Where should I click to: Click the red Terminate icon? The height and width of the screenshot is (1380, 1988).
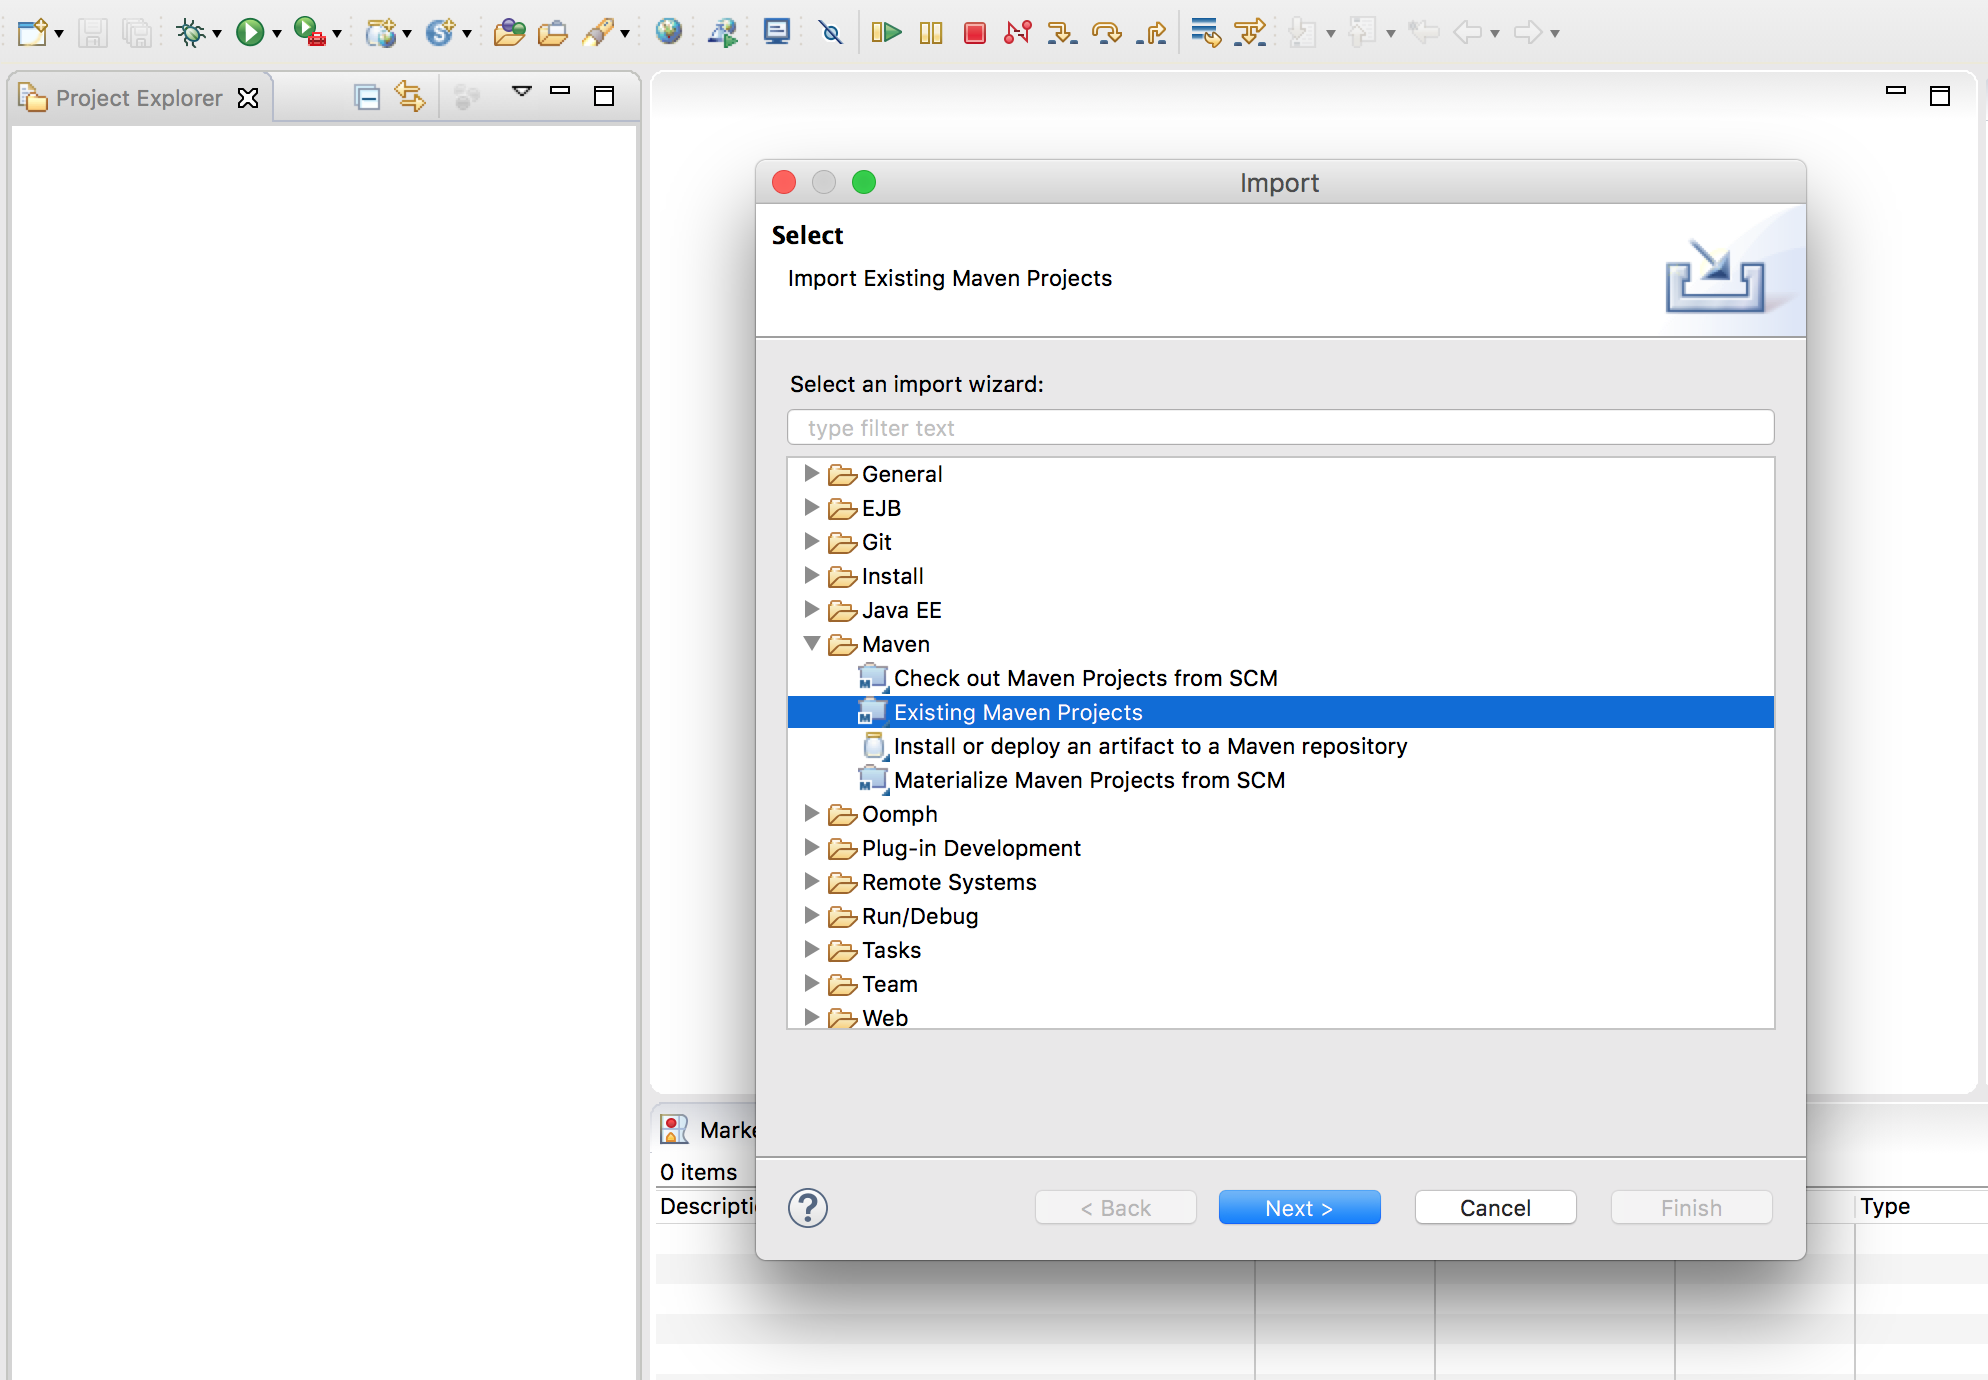[975, 33]
